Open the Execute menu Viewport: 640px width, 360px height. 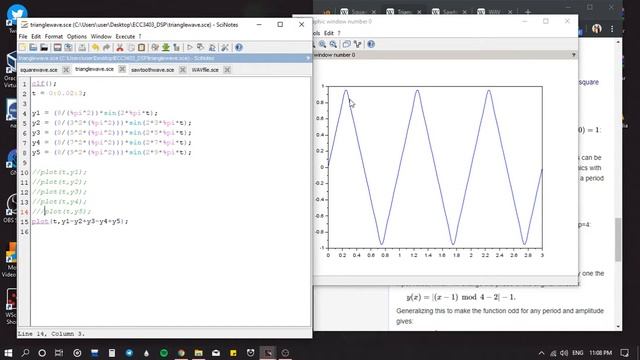tap(125, 36)
